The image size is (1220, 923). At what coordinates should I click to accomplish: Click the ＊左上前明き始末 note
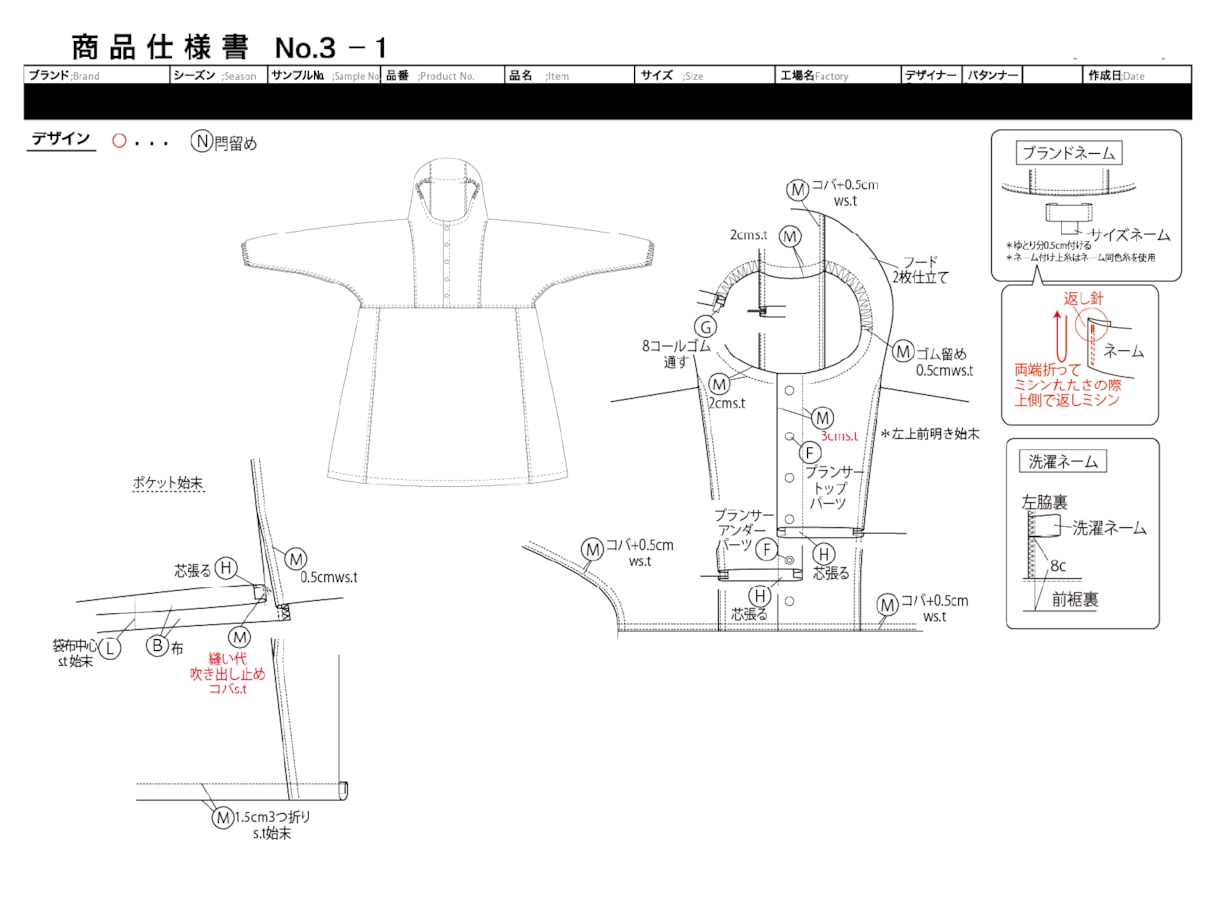[930, 434]
